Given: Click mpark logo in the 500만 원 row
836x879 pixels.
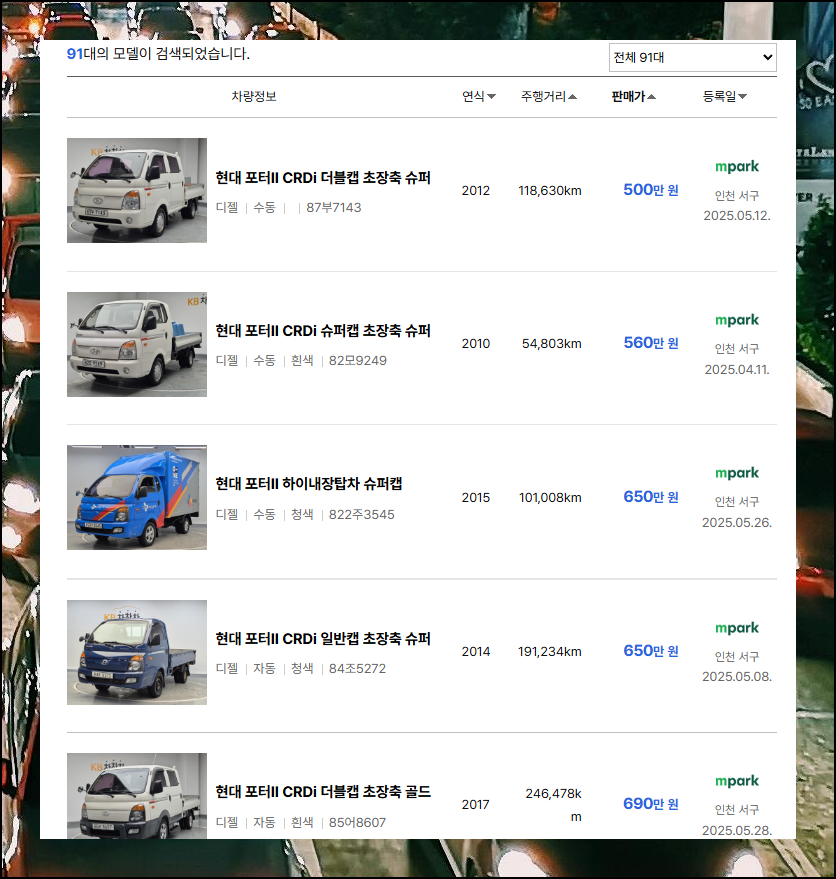Looking at the screenshot, I should coord(737,166).
